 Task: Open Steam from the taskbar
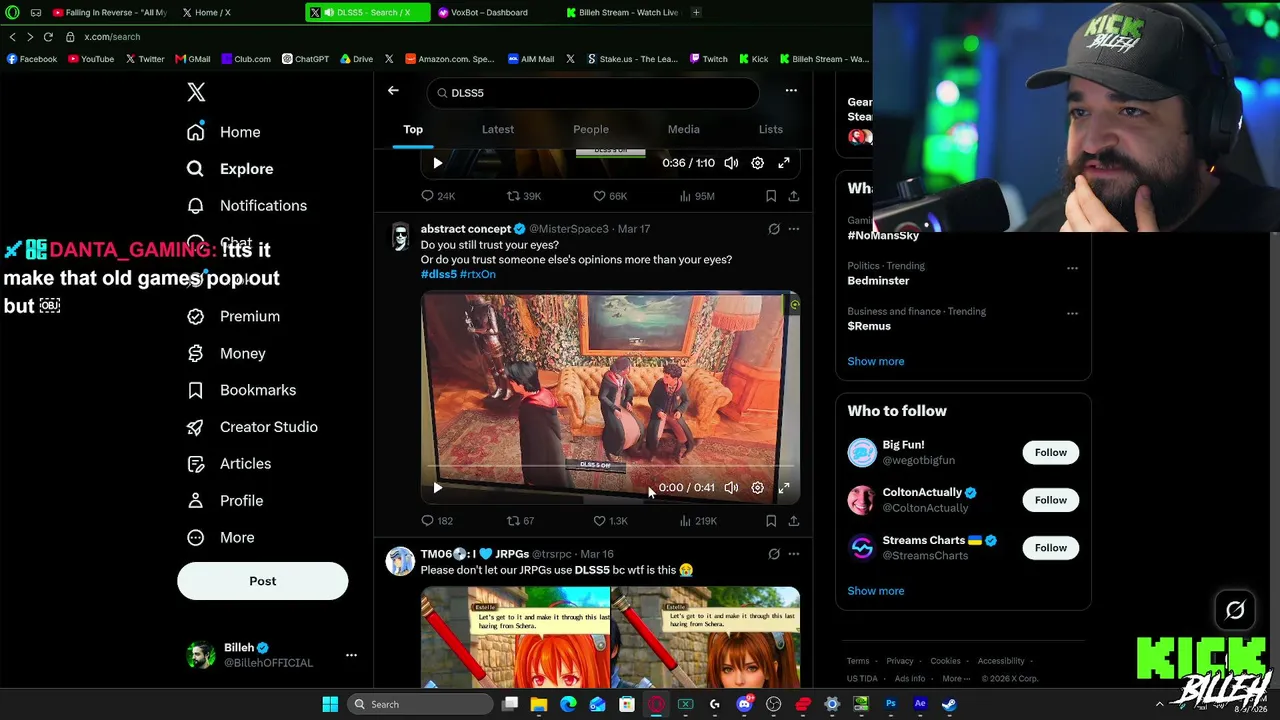click(x=949, y=704)
